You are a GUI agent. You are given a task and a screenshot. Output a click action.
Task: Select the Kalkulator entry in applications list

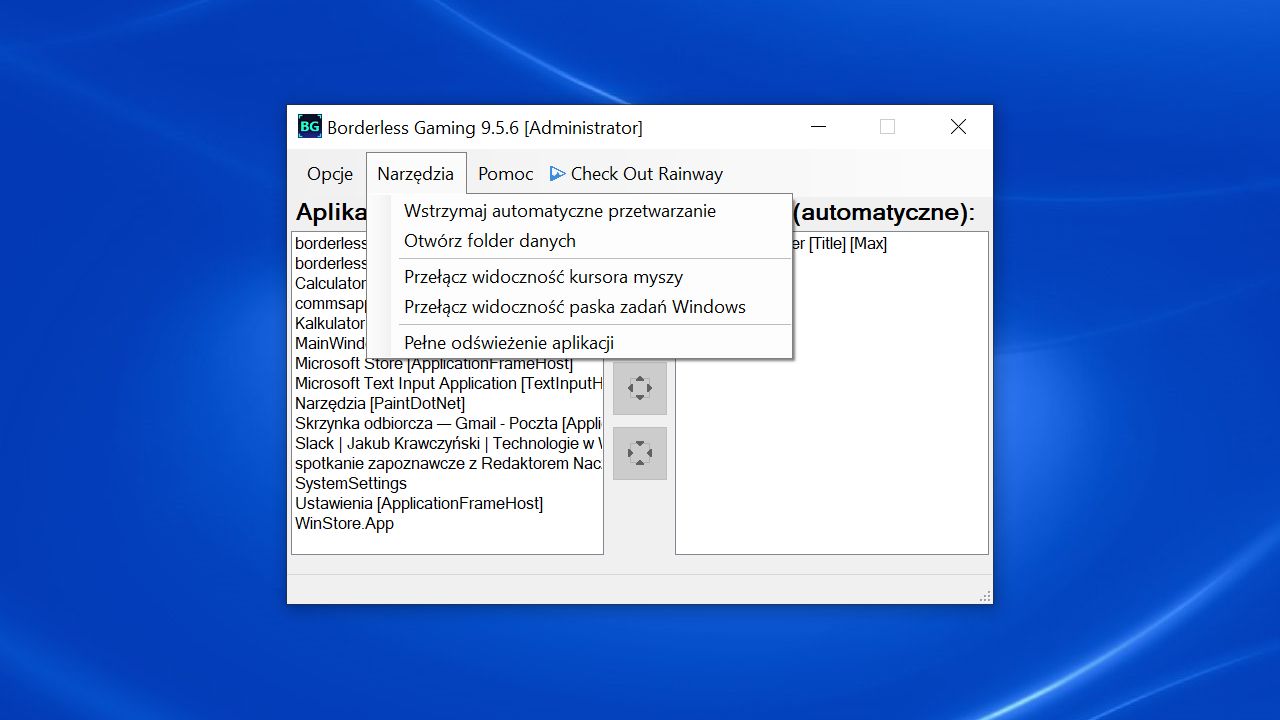[x=330, y=323]
